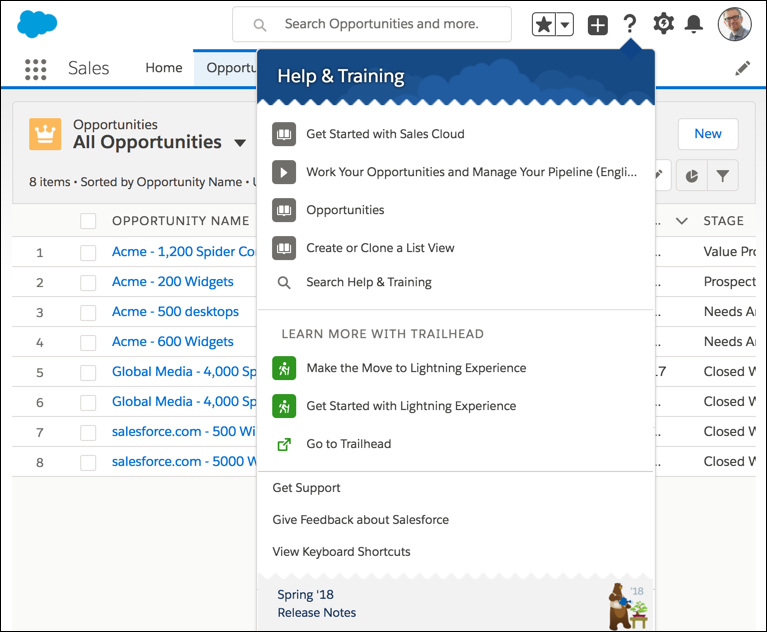Open the salesforce.com - 500 opportunity

click(x=184, y=431)
